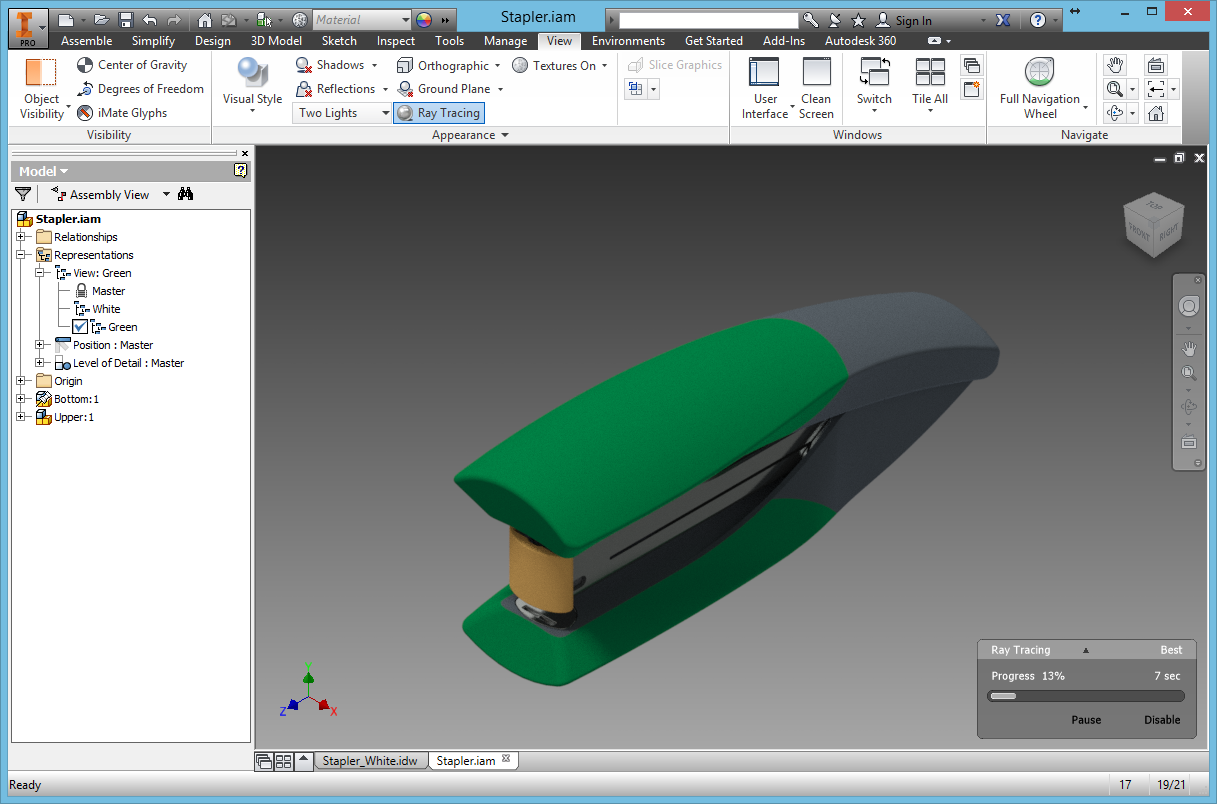Screen dimensions: 1217x804
Task: Click the Home View icon in Navigate panel
Action: click(x=1156, y=113)
